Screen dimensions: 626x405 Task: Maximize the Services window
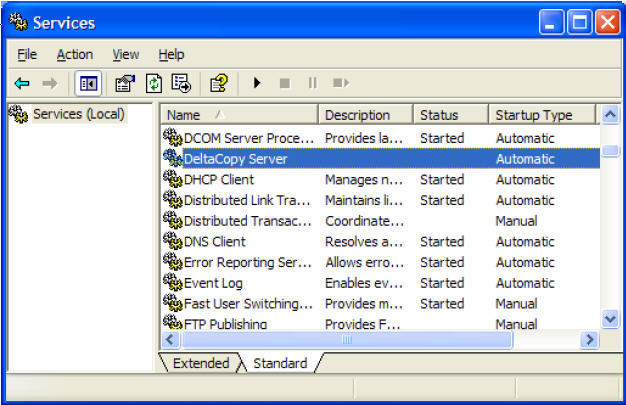click(579, 22)
